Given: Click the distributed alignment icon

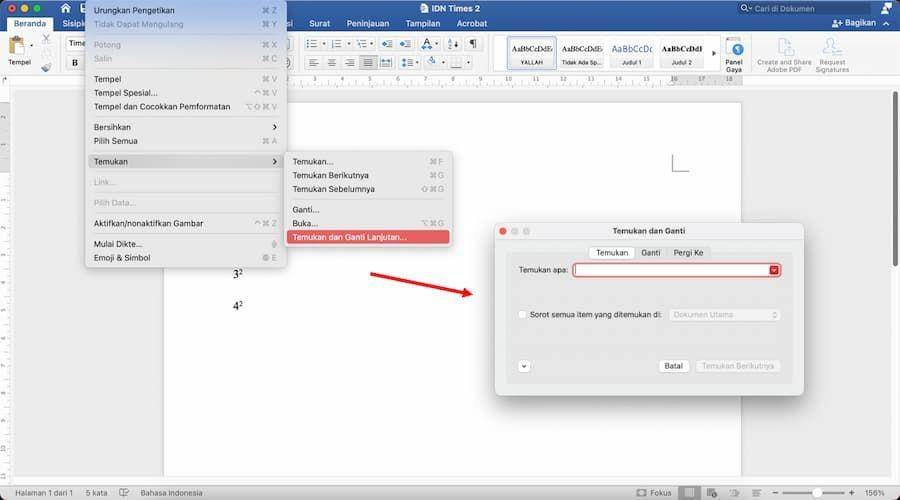Looking at the screenshot, I should [386, 63].
